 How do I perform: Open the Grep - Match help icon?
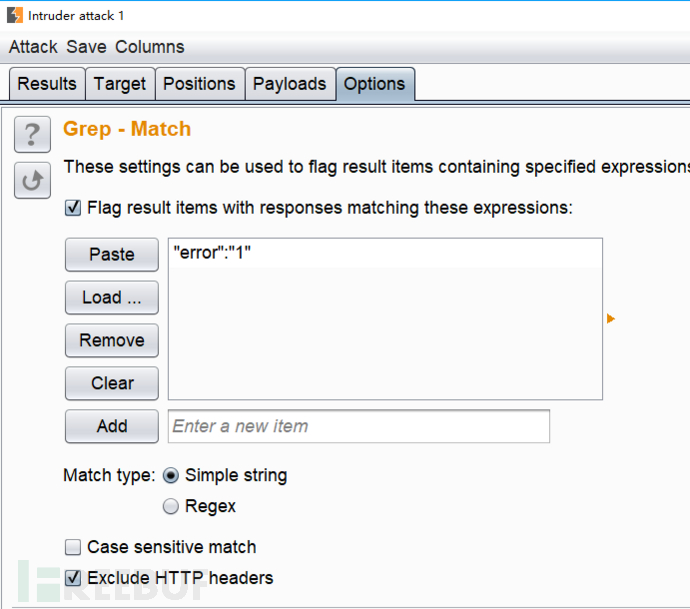pos(32,134)
